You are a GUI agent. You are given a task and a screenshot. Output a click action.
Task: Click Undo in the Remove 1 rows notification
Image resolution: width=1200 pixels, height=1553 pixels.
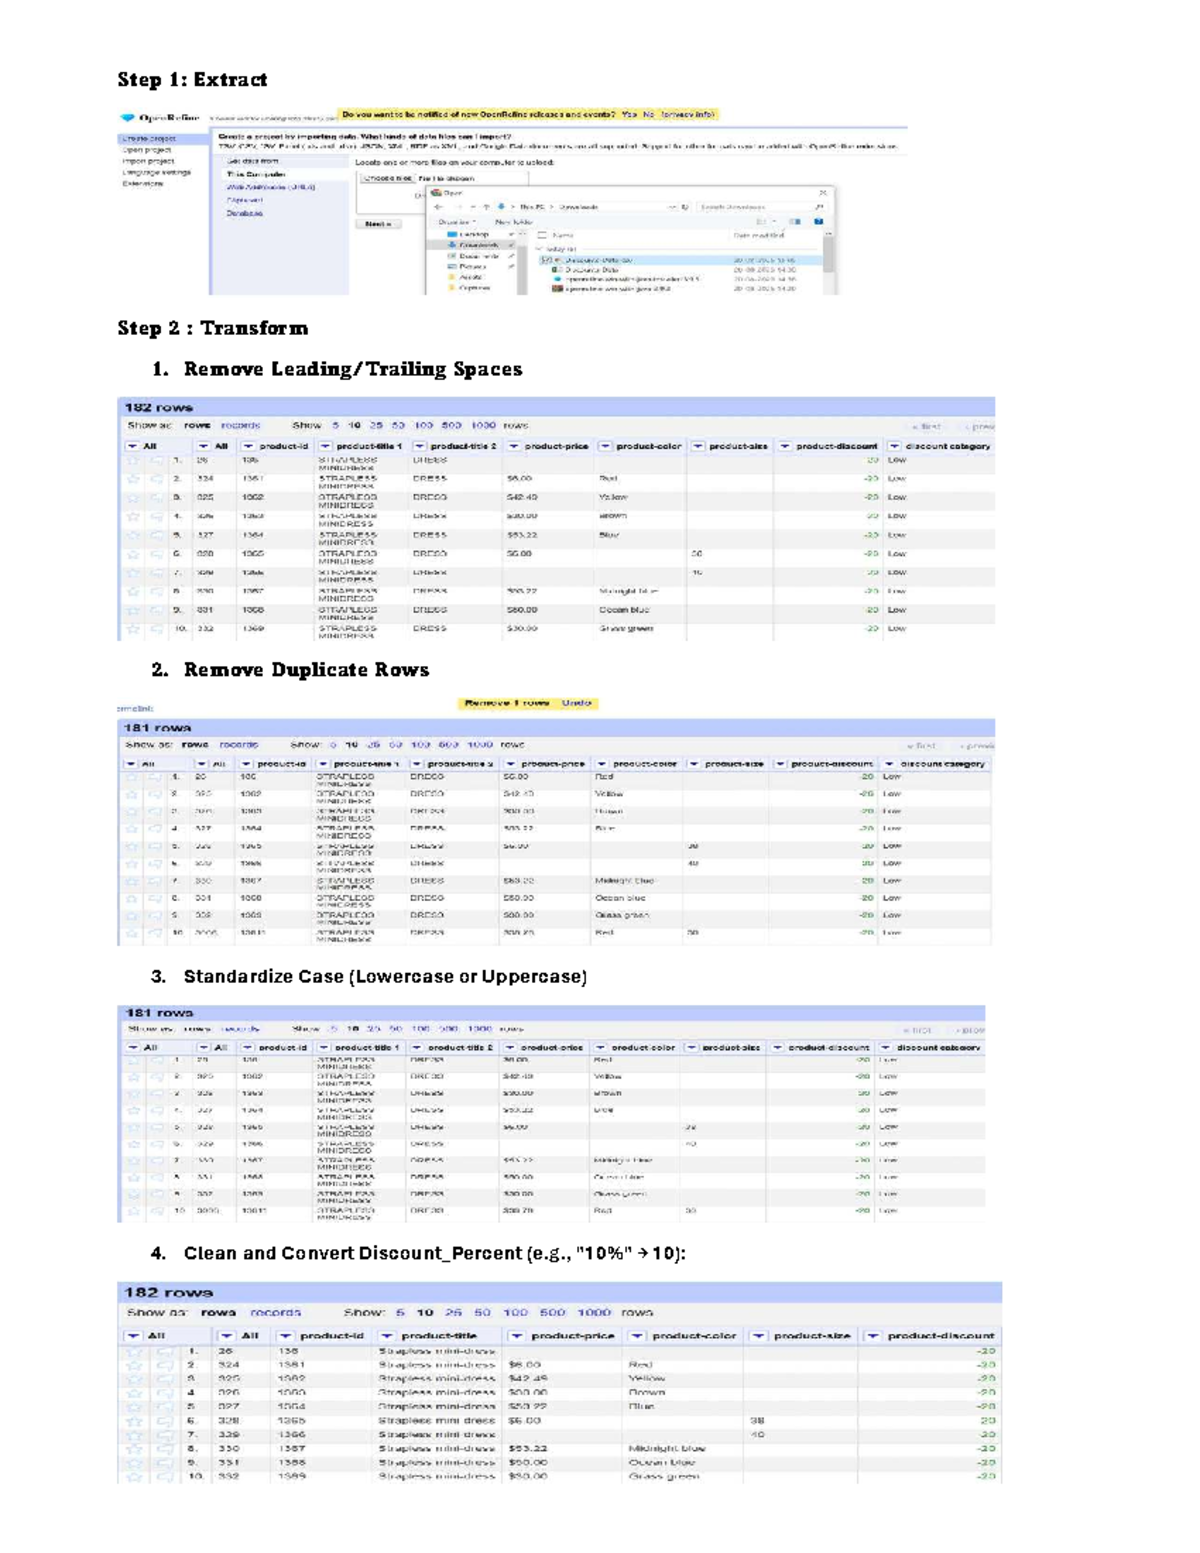[576, 703]
